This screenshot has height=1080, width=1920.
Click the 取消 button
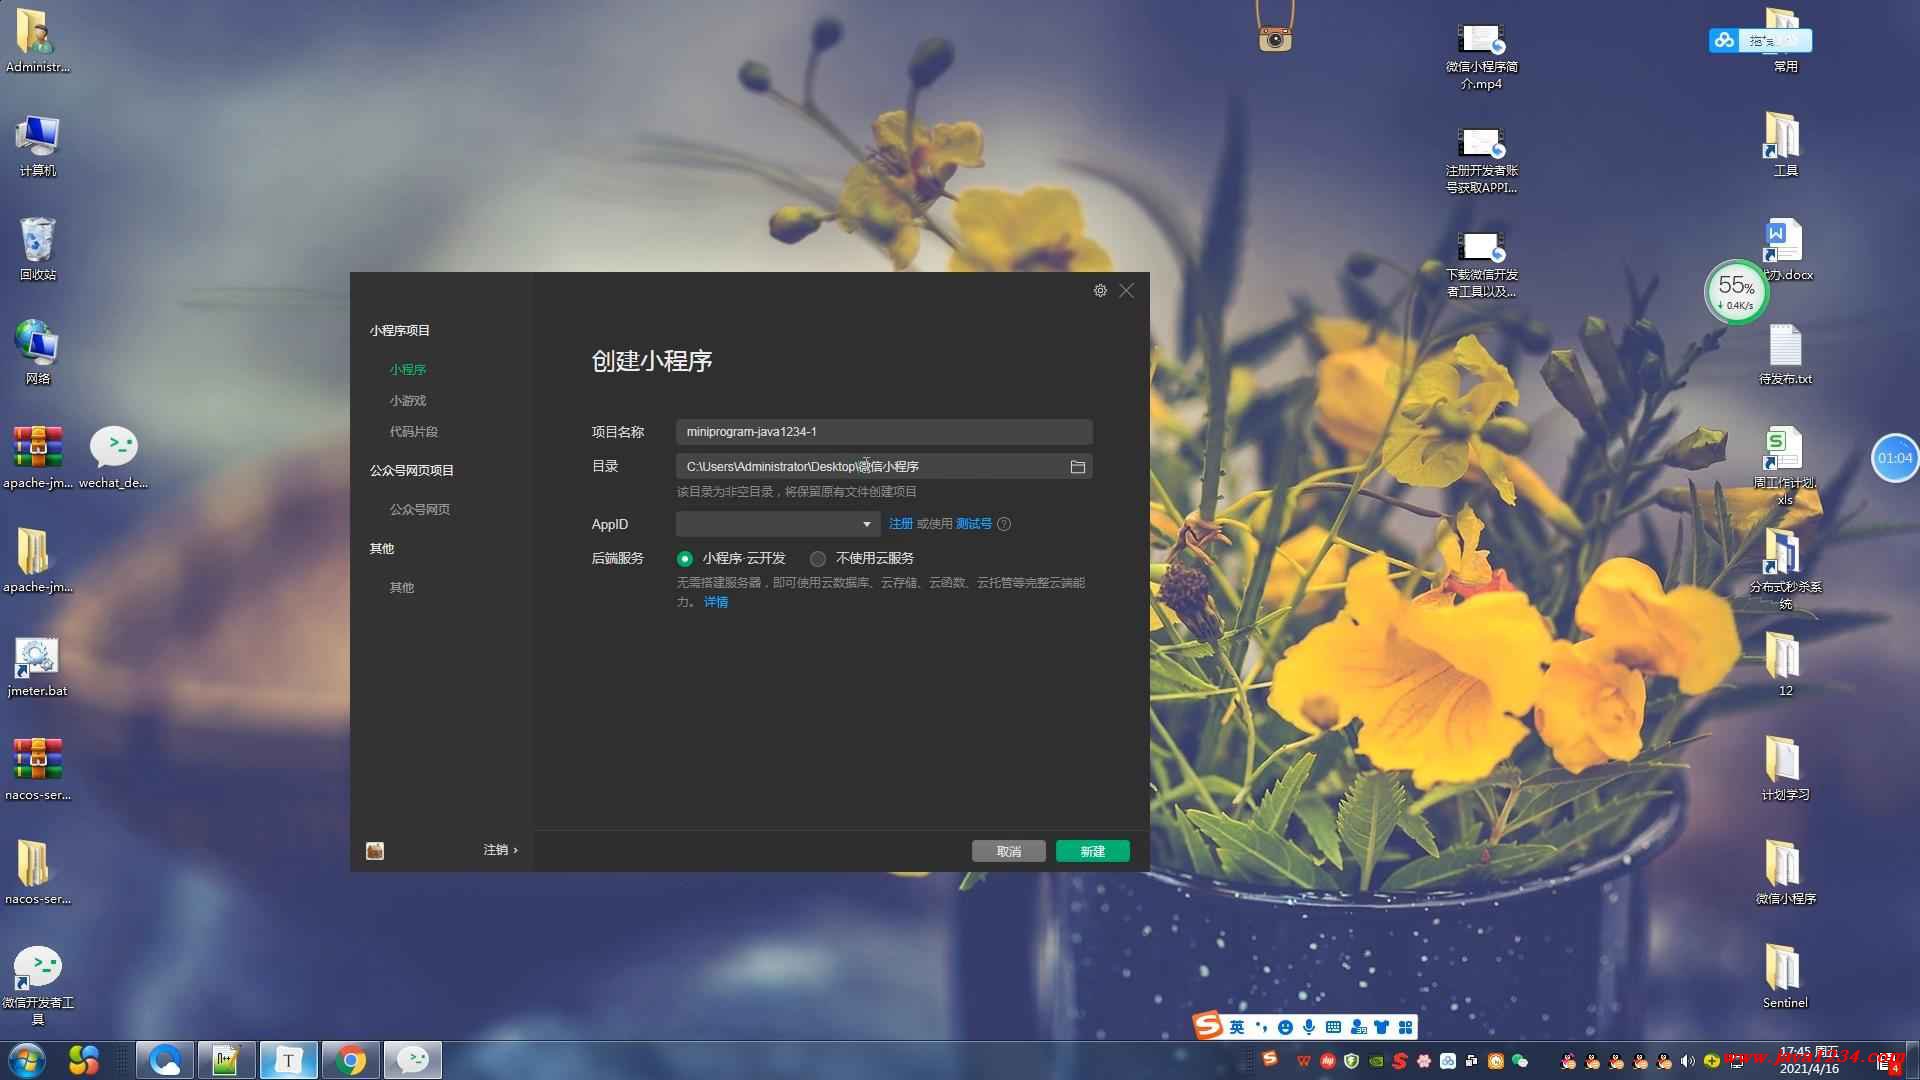click(1008, 851)
